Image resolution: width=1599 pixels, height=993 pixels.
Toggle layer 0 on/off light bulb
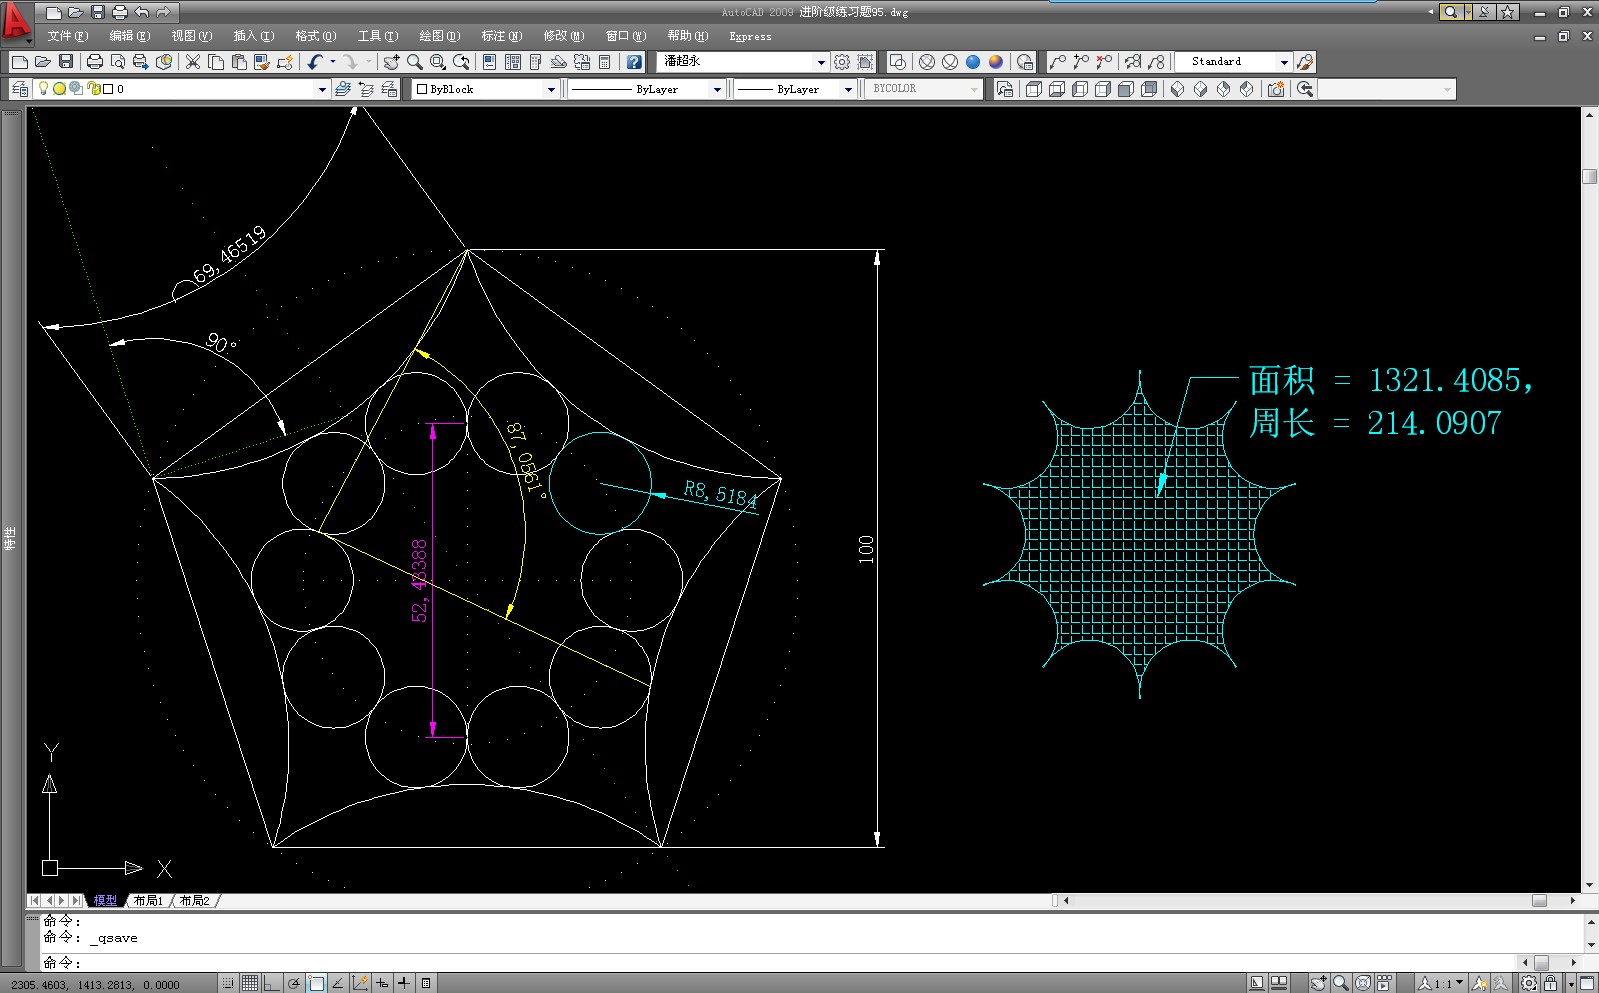(x=43, y=89)
